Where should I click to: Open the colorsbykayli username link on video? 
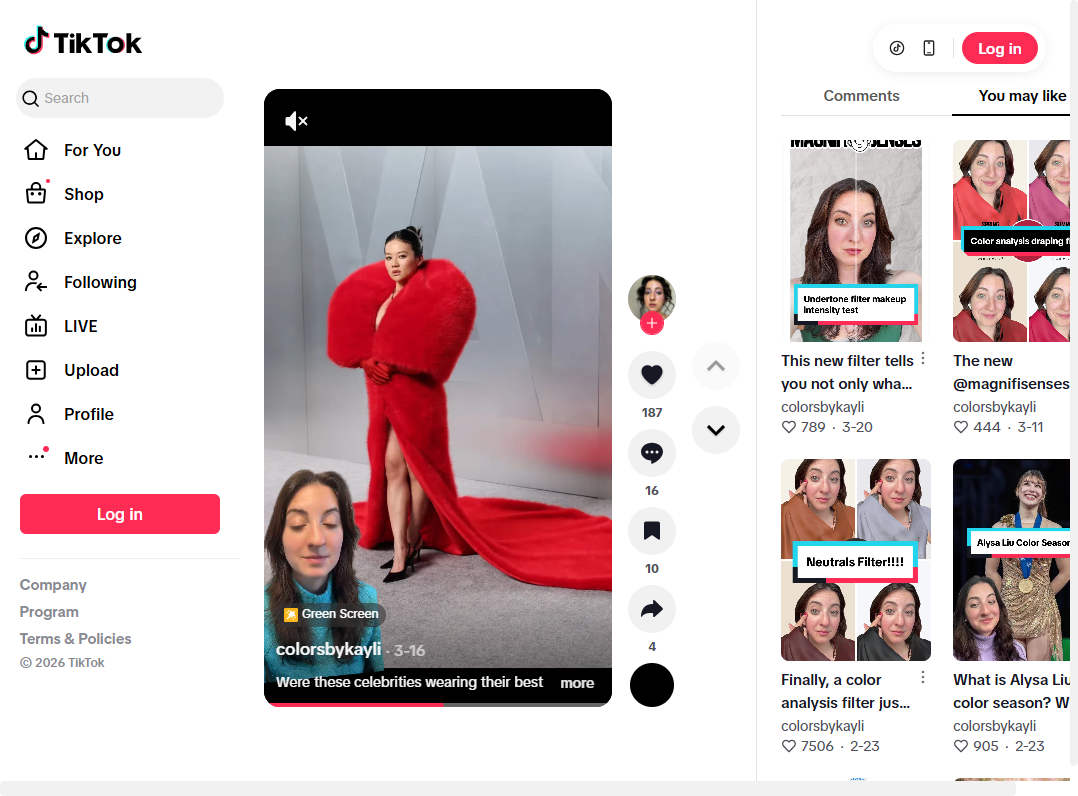328,650
